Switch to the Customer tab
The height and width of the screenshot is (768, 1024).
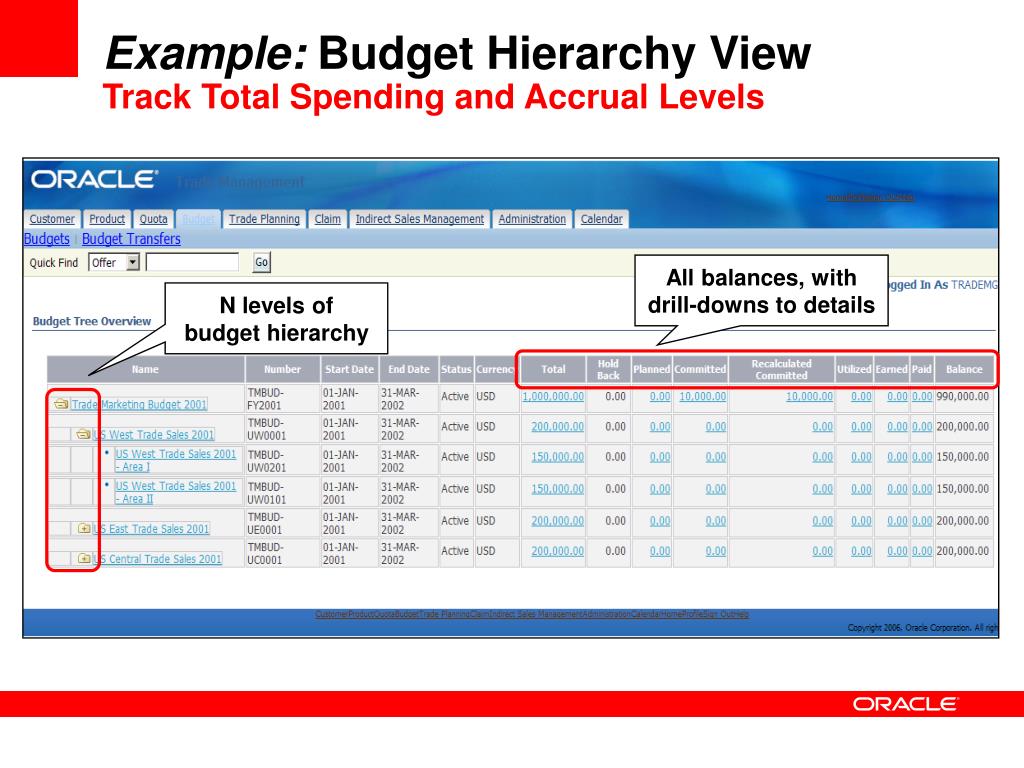(52, 219)
